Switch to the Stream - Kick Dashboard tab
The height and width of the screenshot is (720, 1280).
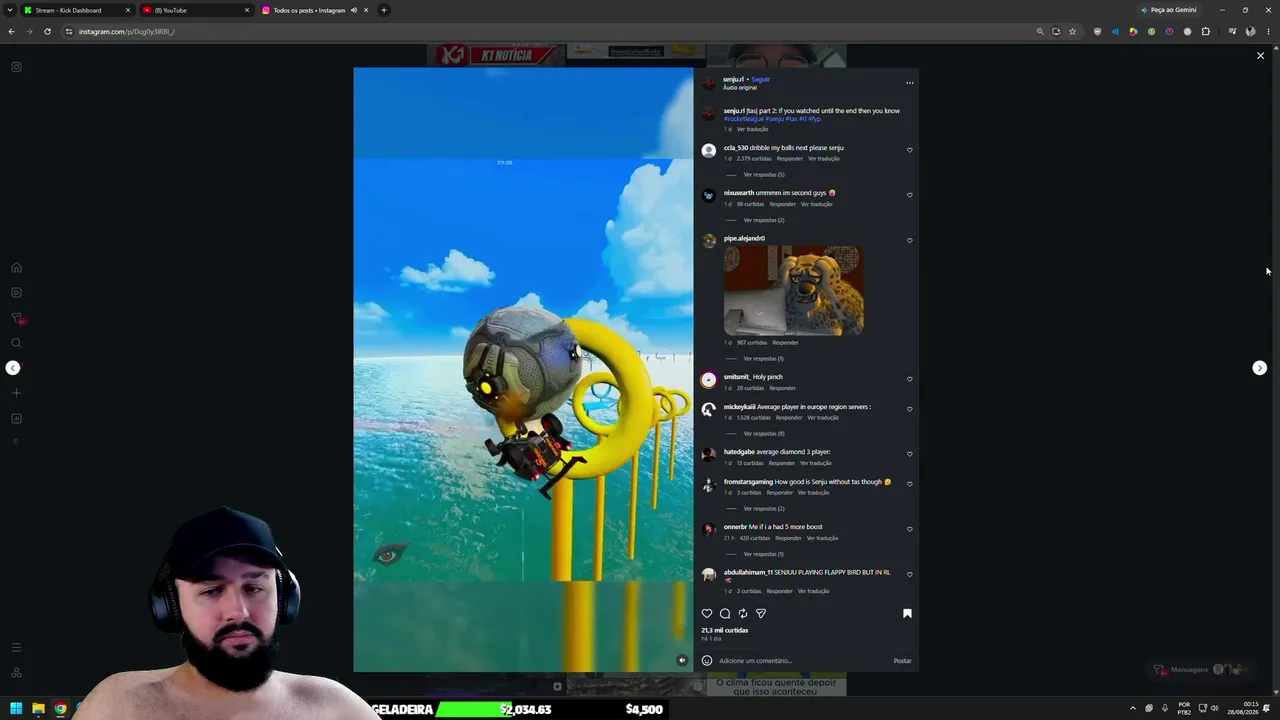coord(78,10)
